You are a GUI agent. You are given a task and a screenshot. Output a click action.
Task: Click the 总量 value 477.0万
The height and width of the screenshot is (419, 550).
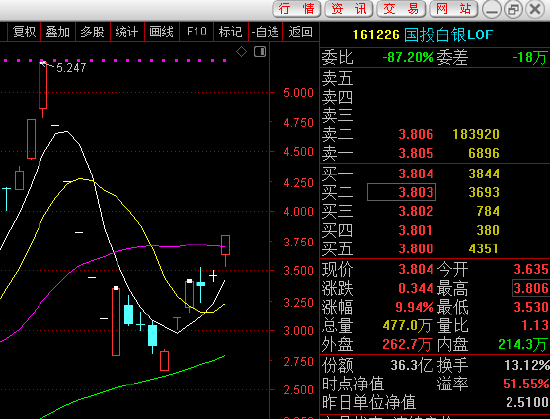(407, 326)
